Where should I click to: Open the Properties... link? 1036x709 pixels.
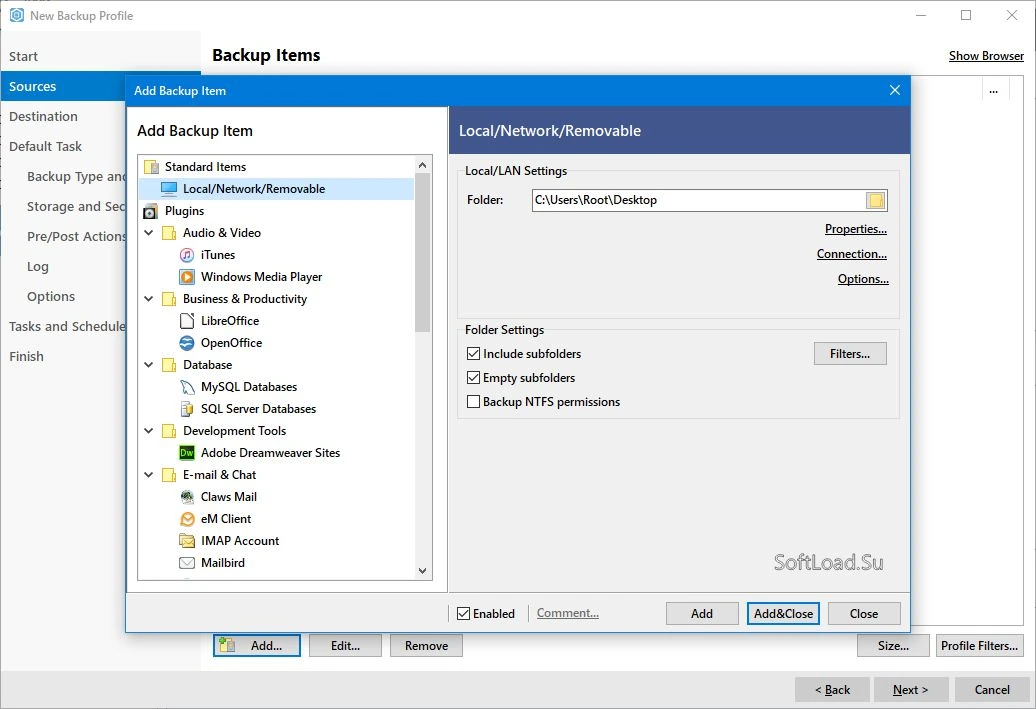coord(856,229)
